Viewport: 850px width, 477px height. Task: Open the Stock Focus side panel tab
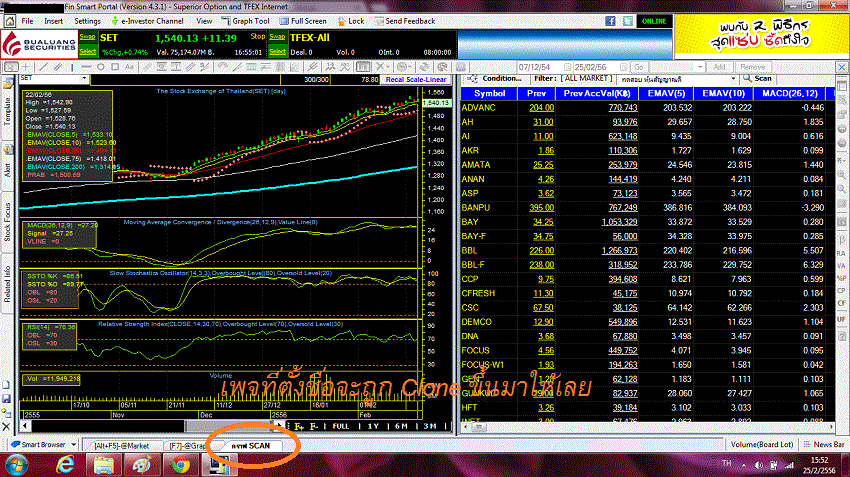(8, 222)
